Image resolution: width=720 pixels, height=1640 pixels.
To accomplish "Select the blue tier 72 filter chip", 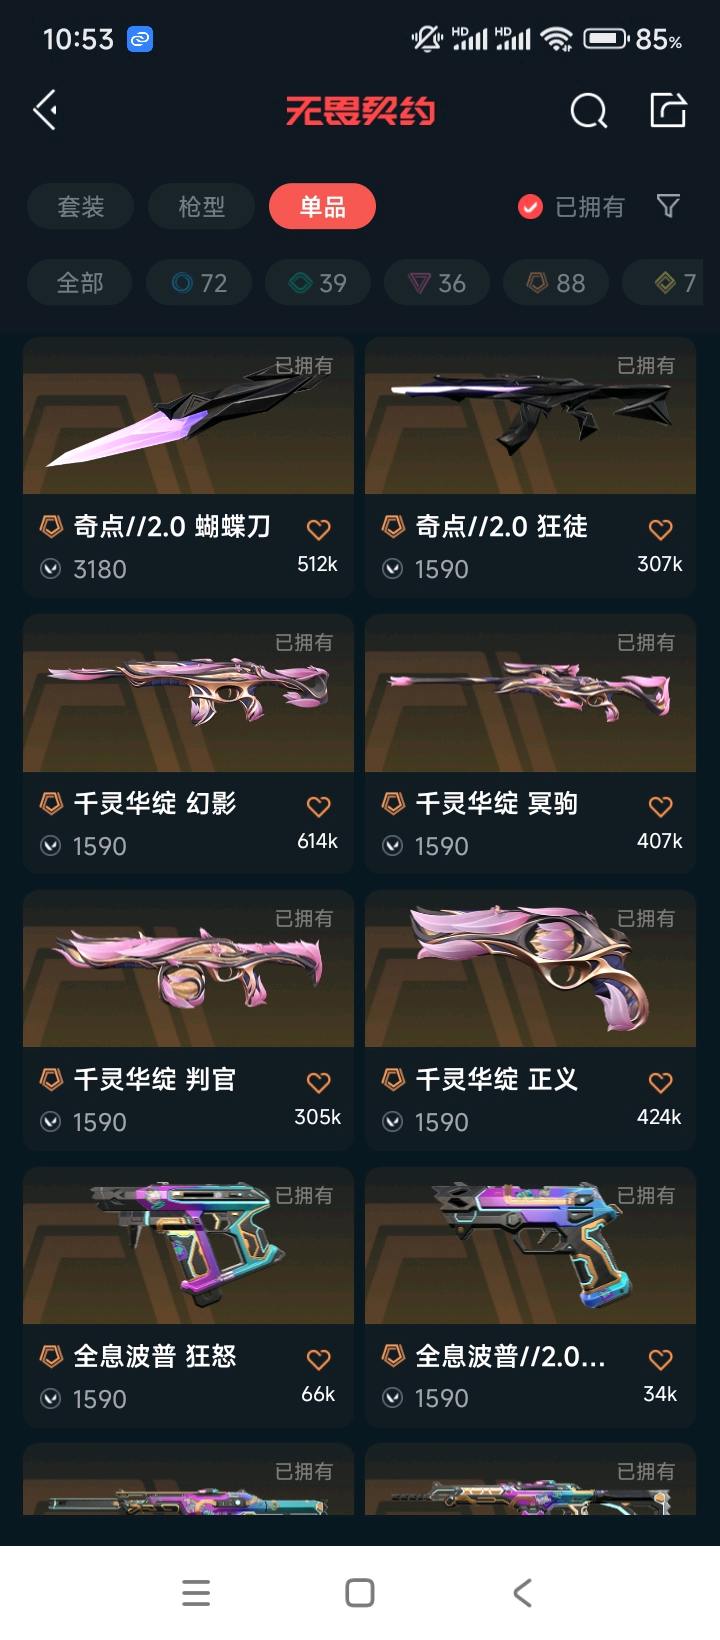I will 199,283.
